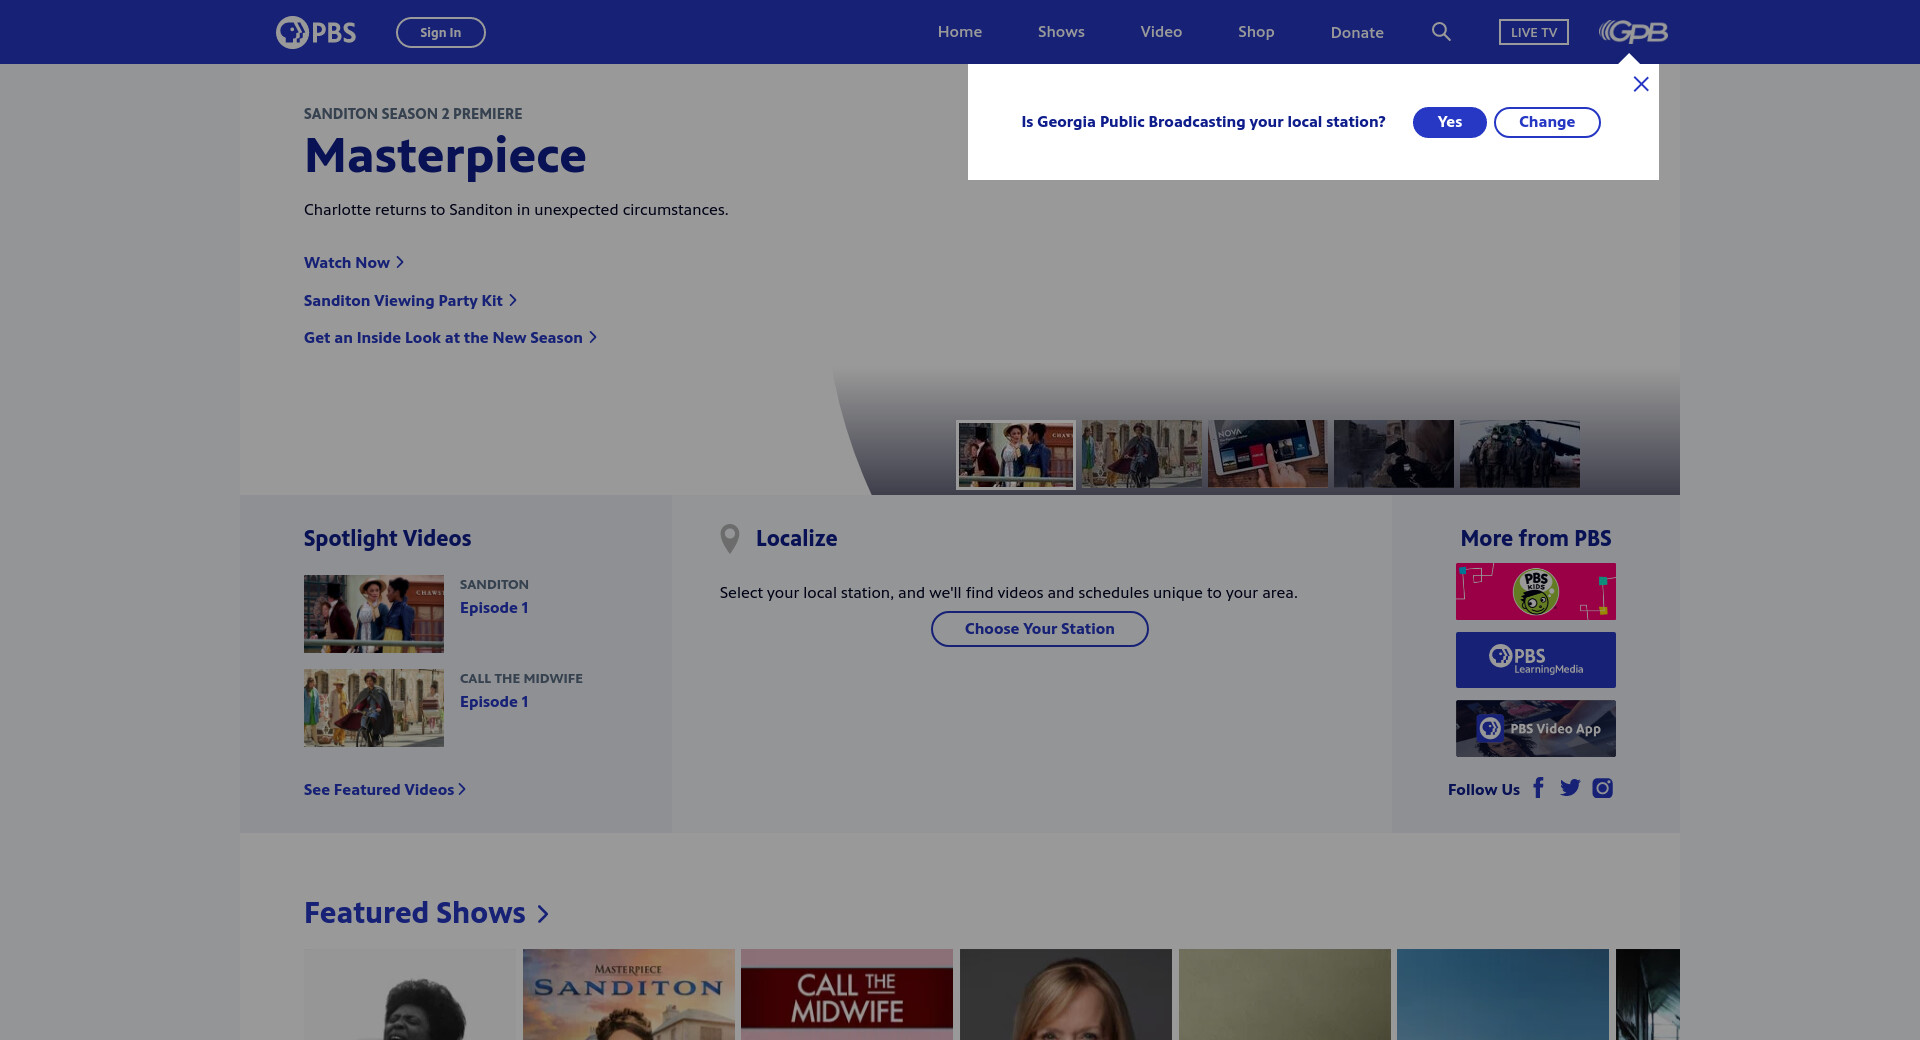Click Change to pick another station
This screenshot has width=1920, height=1040.
pyautogui.click(x=1546, y=122)
